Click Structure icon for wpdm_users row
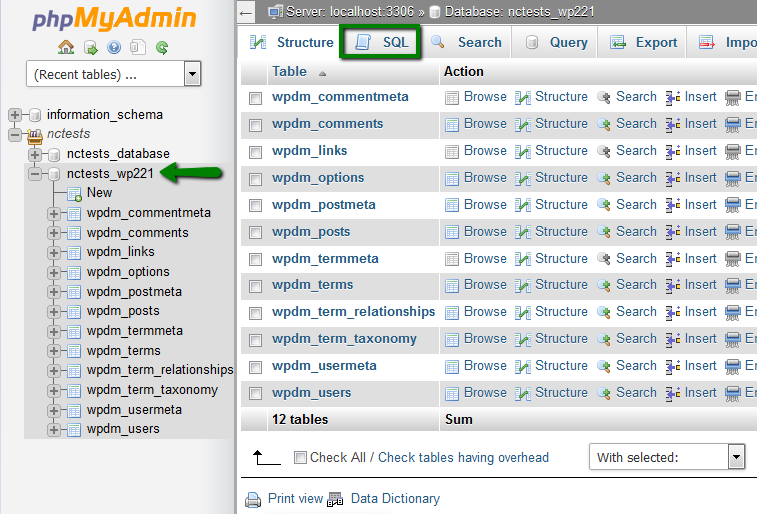 point(522,393)
